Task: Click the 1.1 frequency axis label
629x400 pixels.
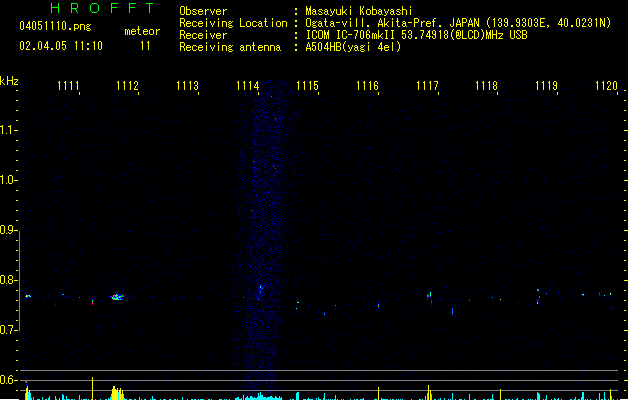Action: 8,130
